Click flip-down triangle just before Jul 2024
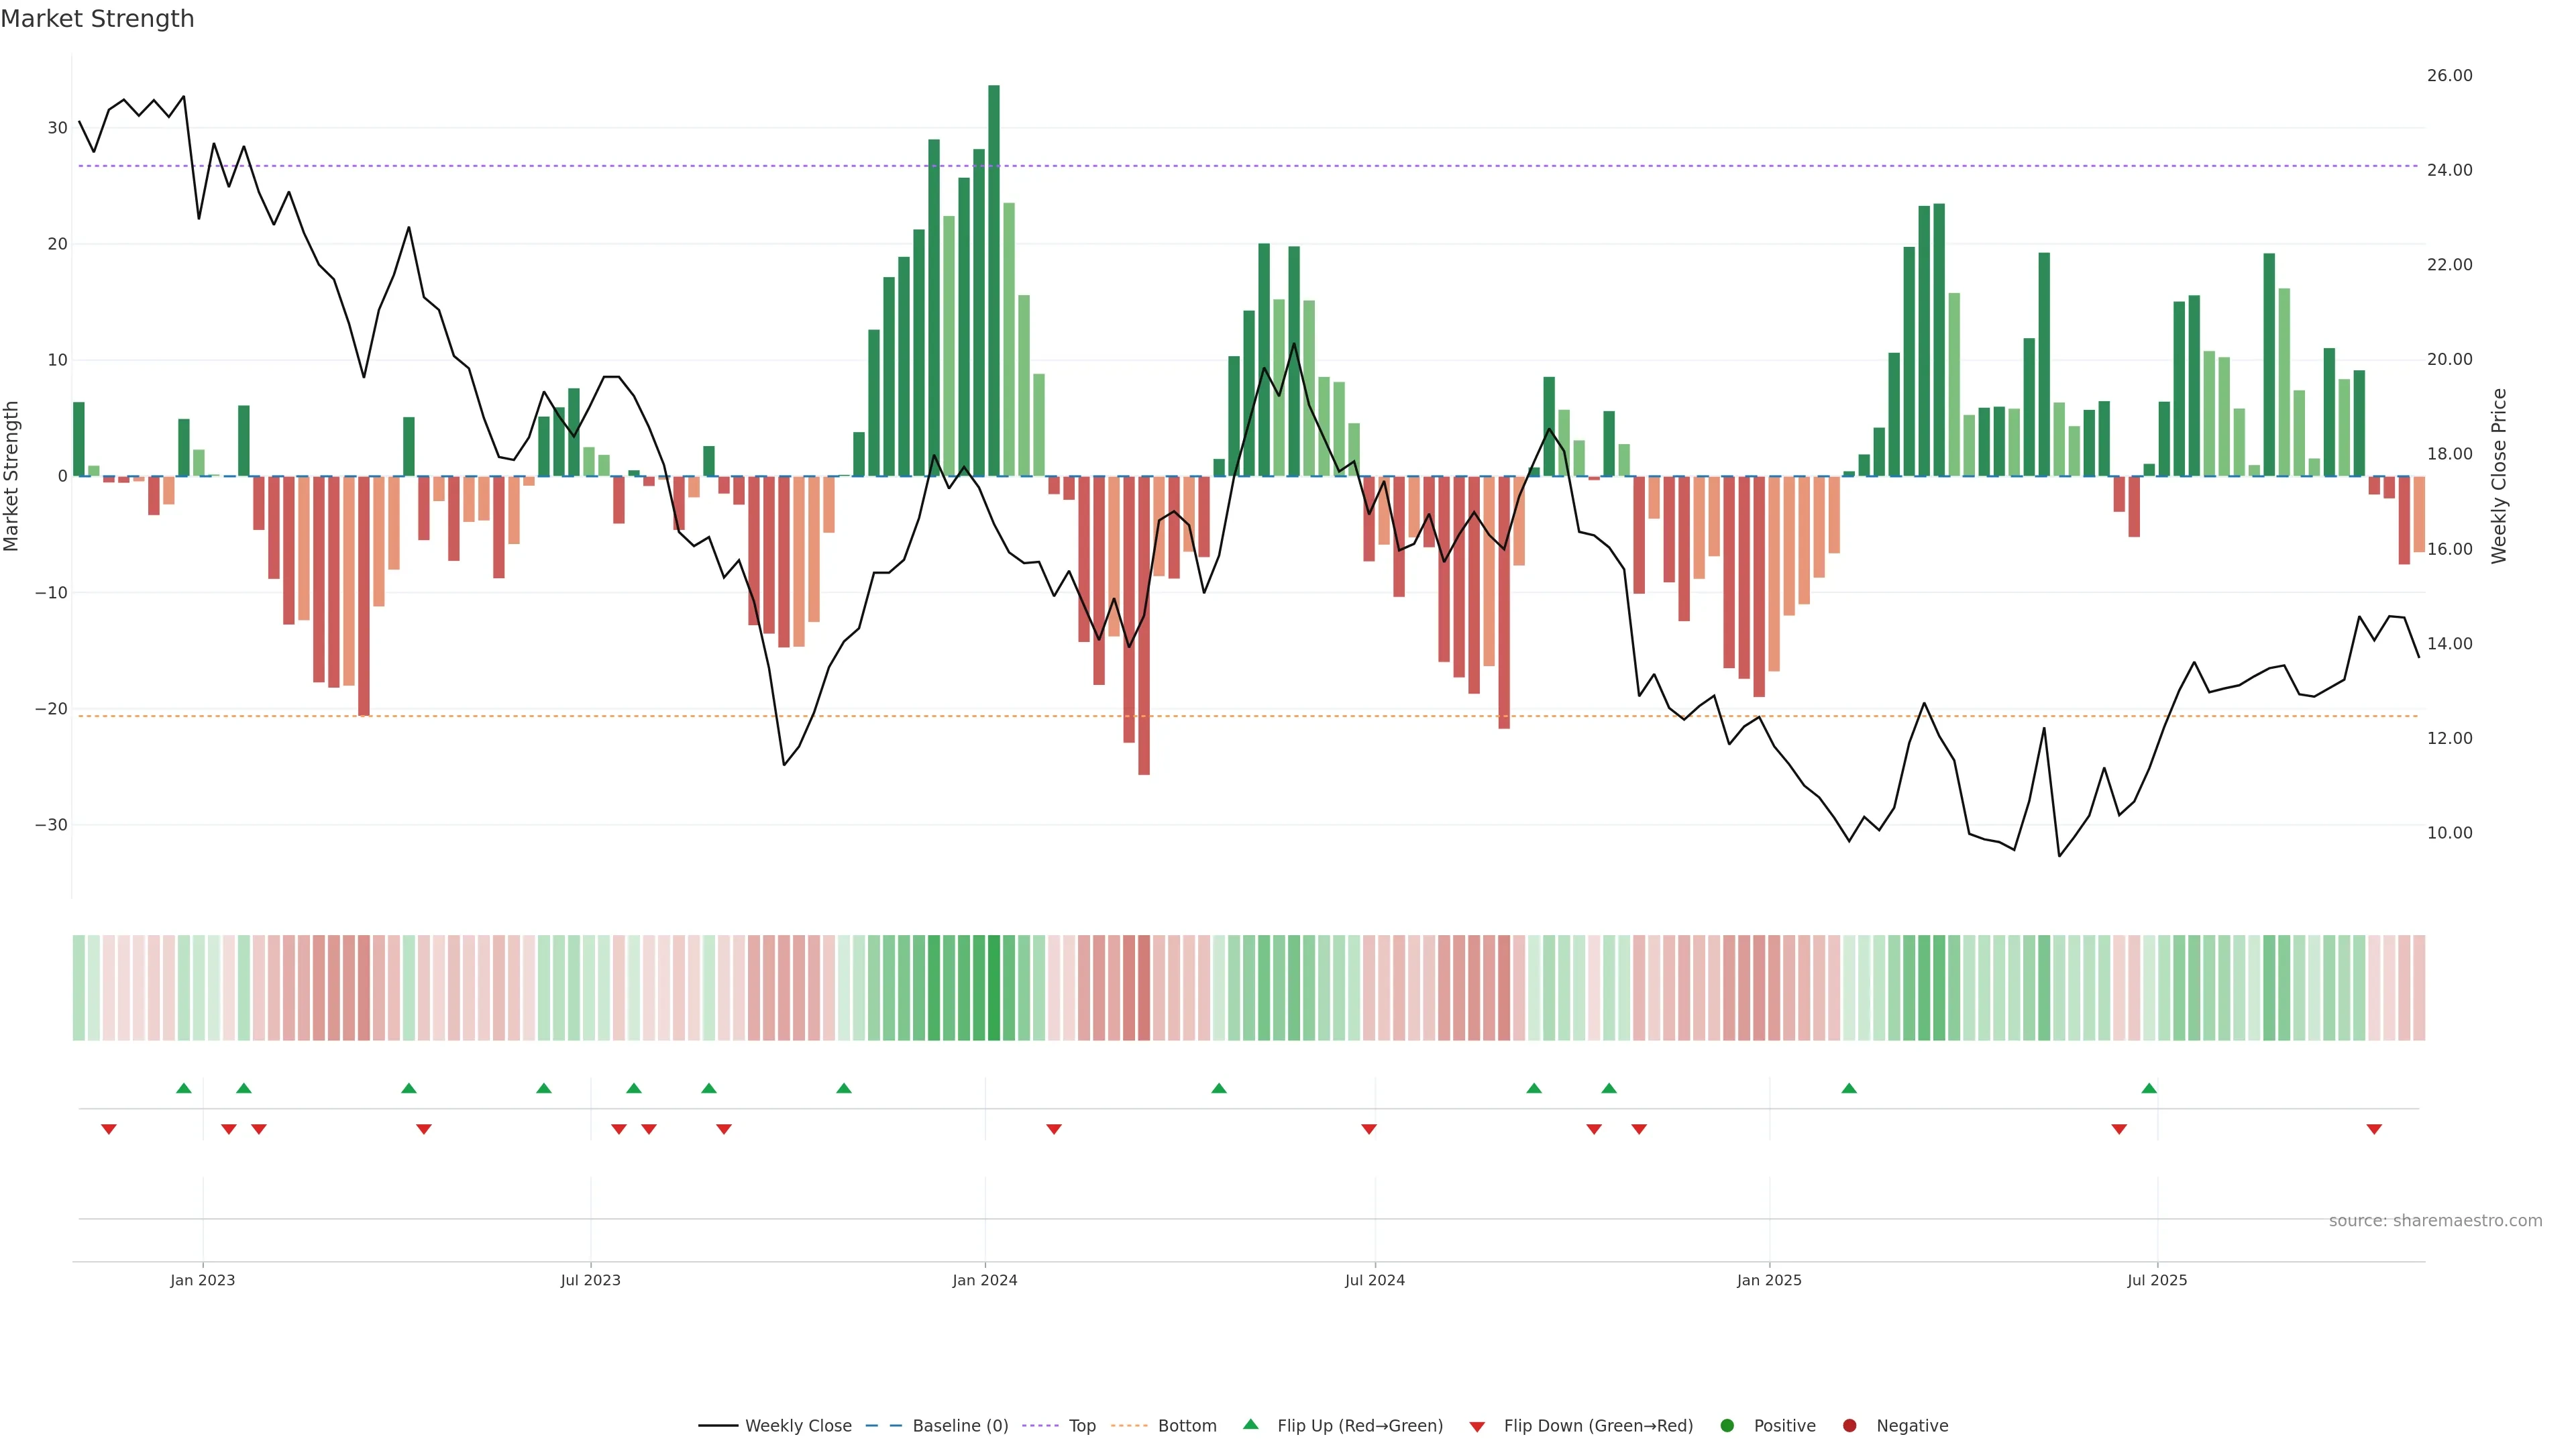2576x1449 pixels. click(x=1369, y=1129)
